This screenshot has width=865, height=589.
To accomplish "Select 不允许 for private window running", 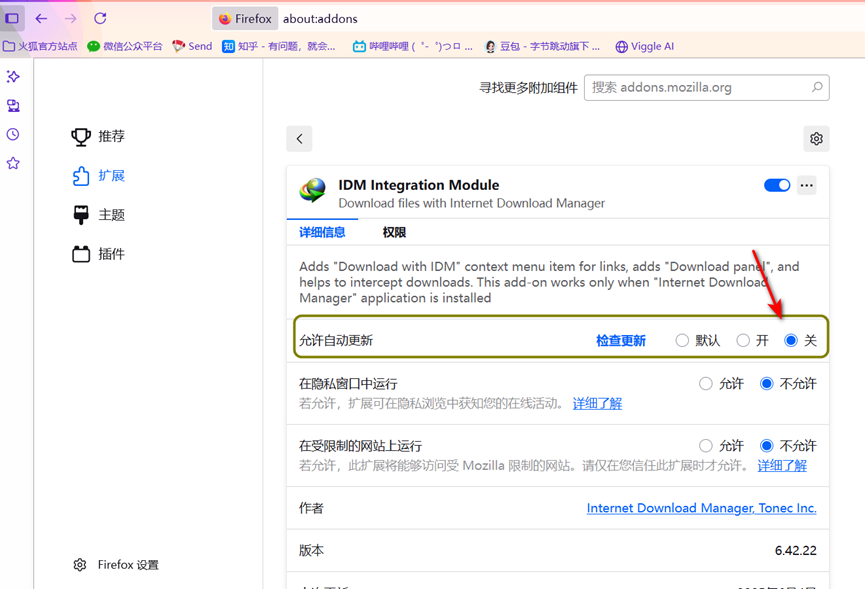I will 767,383.
